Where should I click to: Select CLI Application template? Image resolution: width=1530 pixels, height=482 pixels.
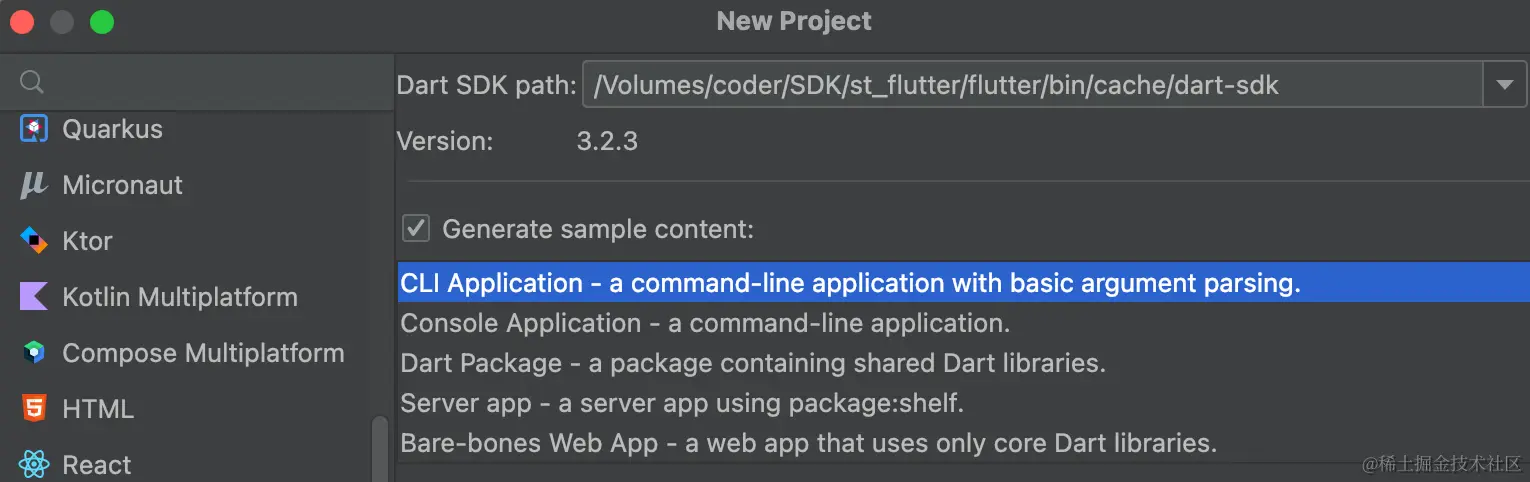(x=850, y=283)
